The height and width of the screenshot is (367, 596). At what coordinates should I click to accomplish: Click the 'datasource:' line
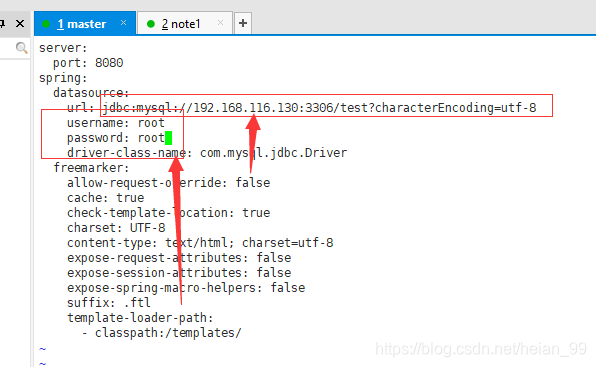[91, 93]
